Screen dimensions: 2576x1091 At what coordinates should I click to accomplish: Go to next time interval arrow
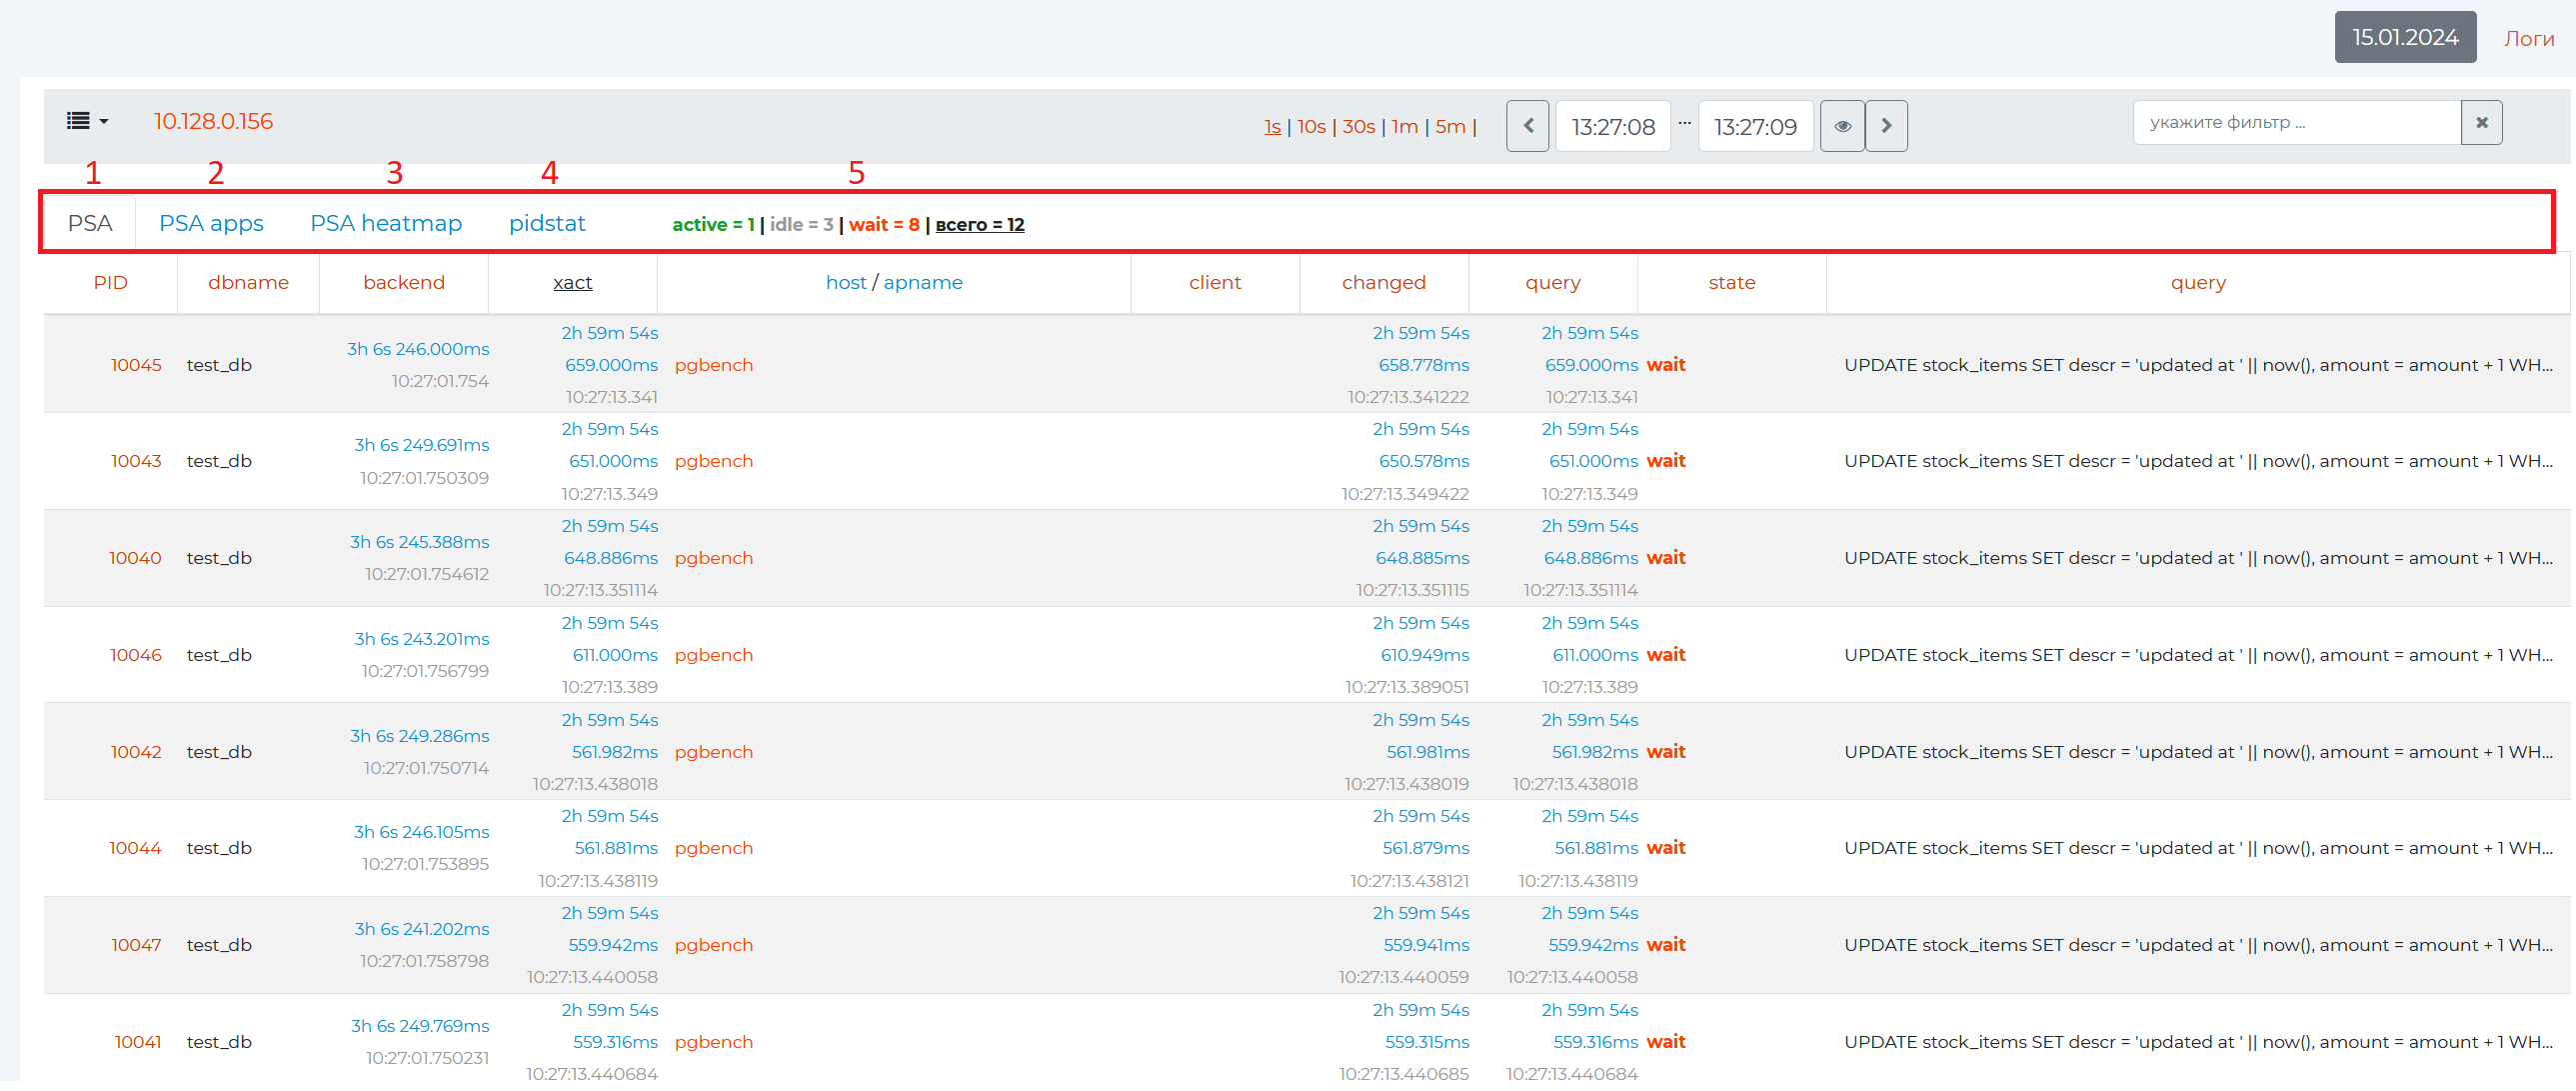pyautogui.click(x=1886, y=126)
